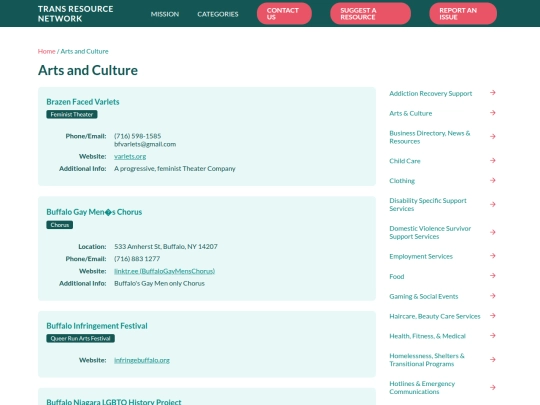Viewport: 540px width, 405px height.
Task: Select Business Directory, News & Resources category
Action: click(x=429, y=137)
